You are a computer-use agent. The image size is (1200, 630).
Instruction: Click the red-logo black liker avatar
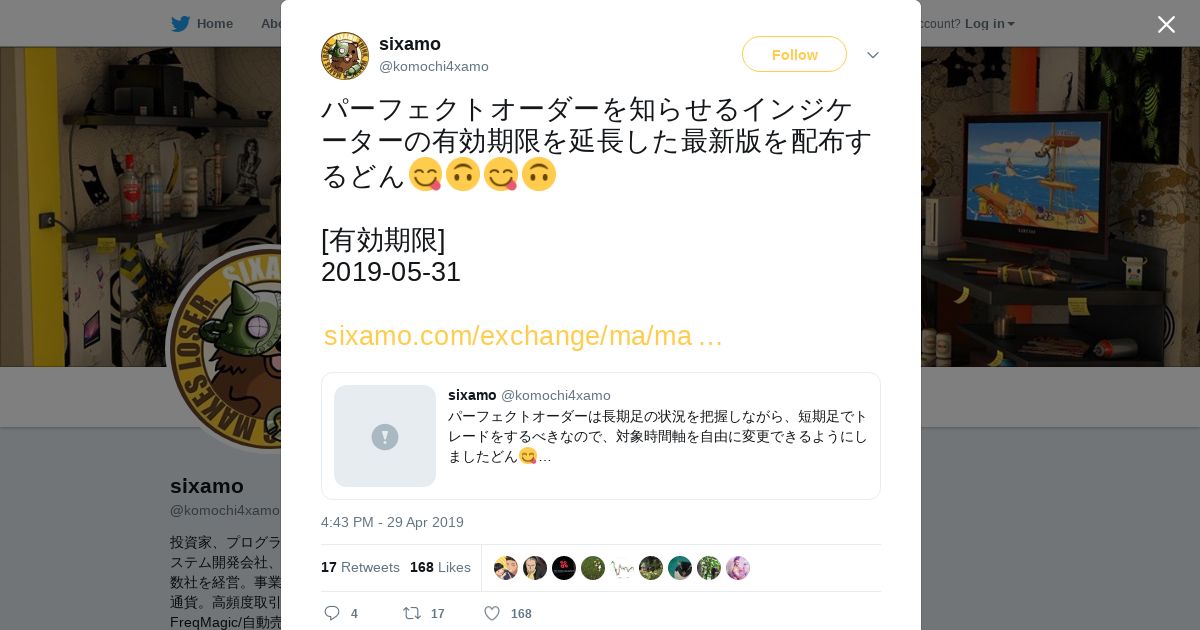(564, 568)
